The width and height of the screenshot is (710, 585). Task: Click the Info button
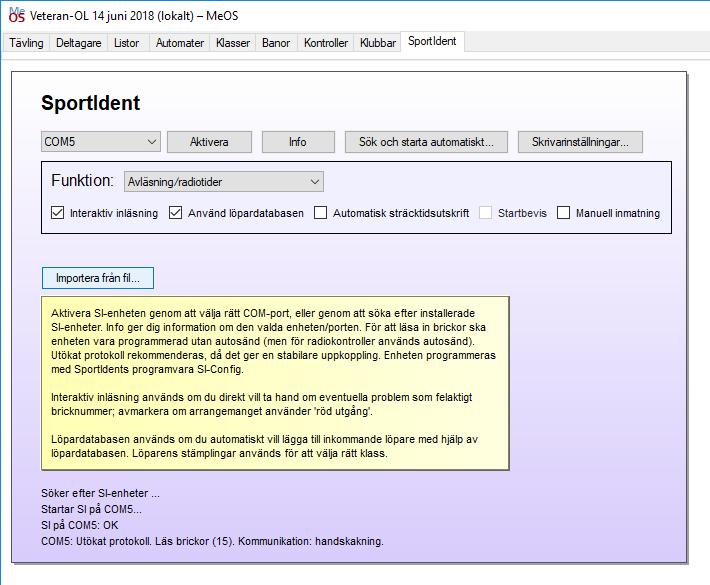click(298, 142)
